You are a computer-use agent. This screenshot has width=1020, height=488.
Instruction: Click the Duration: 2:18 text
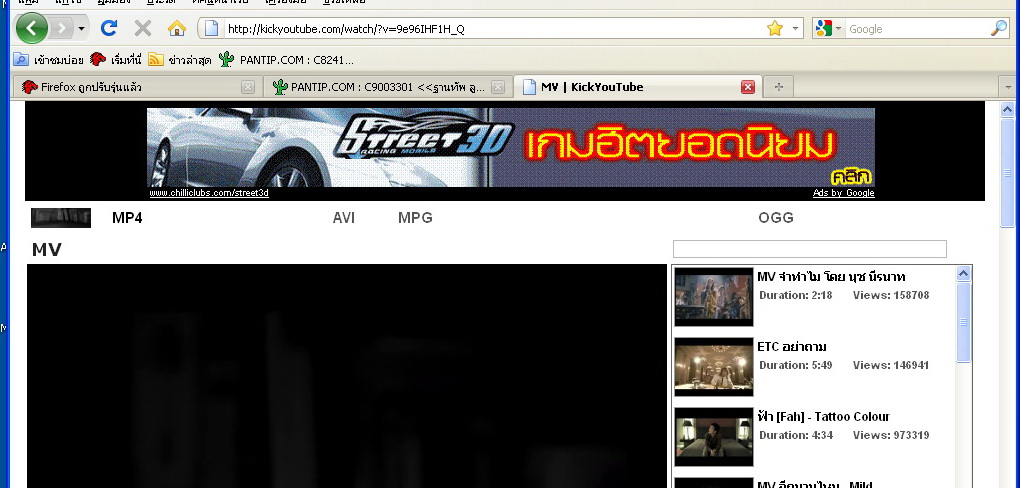click(x=796, y=295)
